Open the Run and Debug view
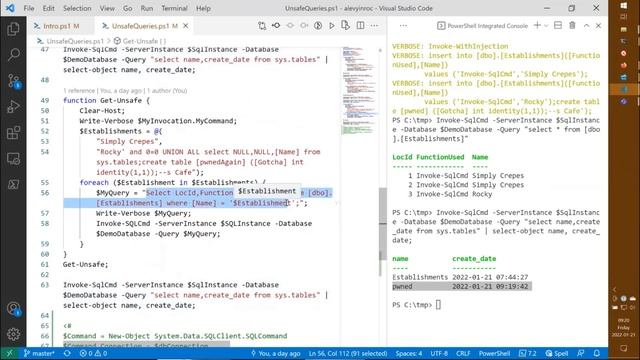640x360 pixels. click(x=13, y=107)
